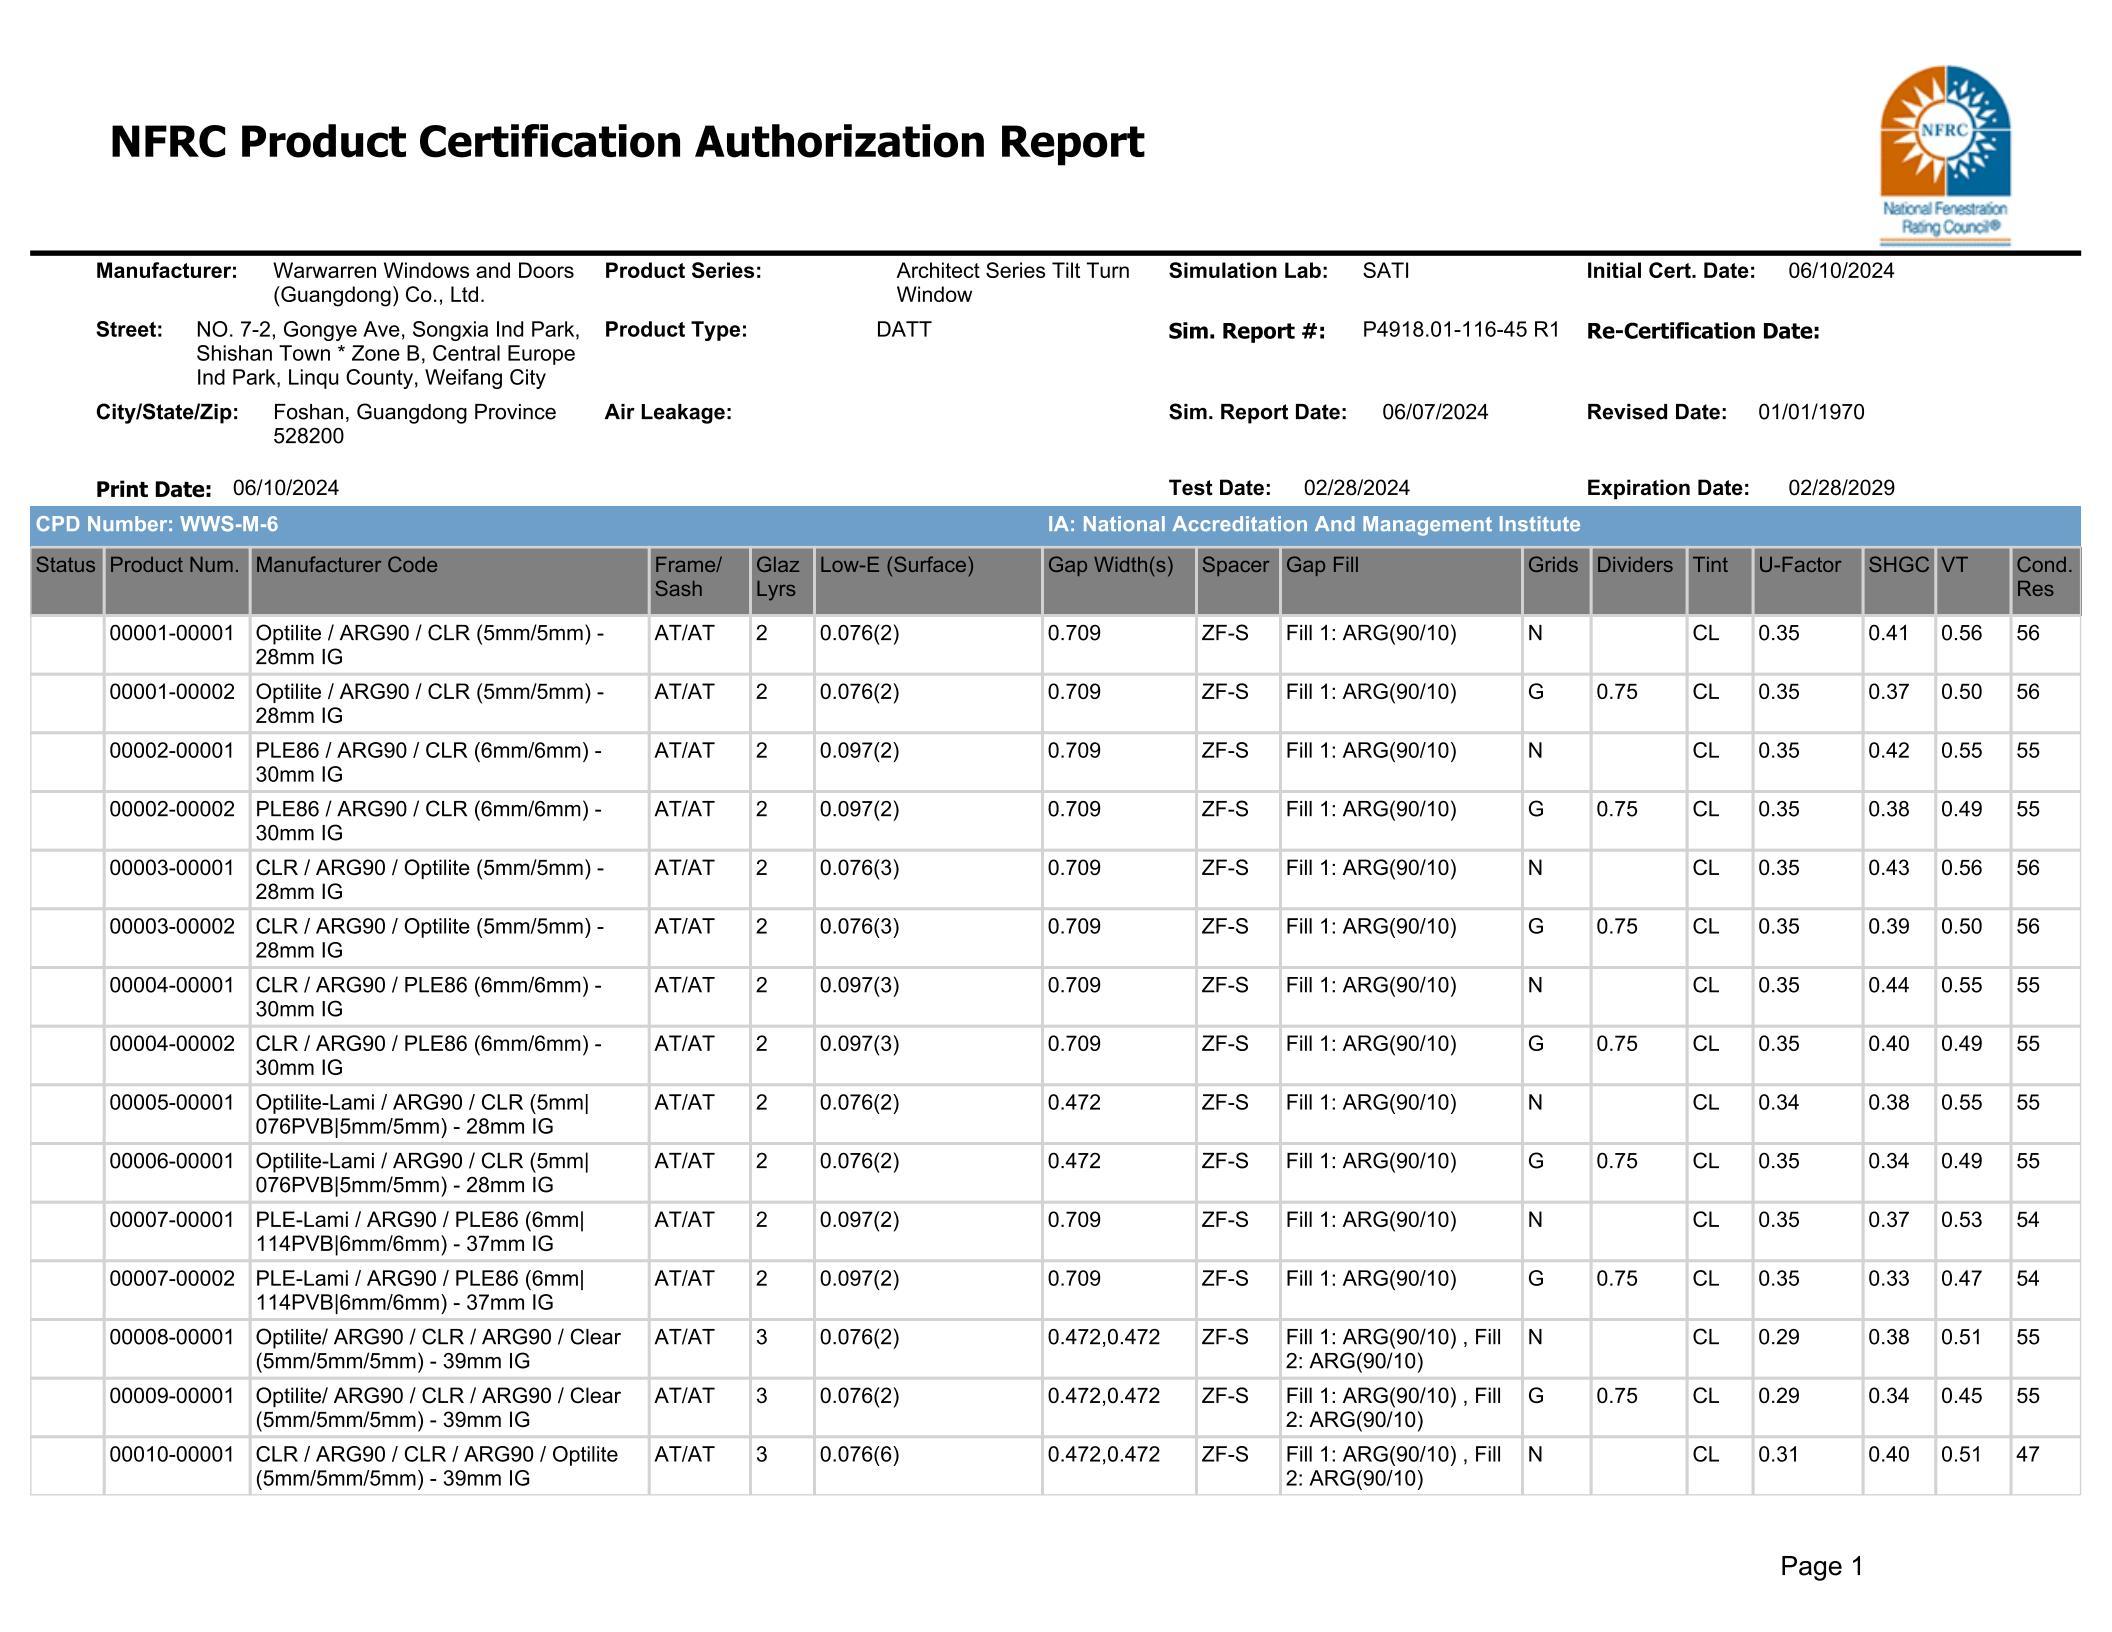This screenshot has width=2112, height=1632.
Task: Select product number 00001-00001
Action: pyautogui.click(x=172, y=633)
